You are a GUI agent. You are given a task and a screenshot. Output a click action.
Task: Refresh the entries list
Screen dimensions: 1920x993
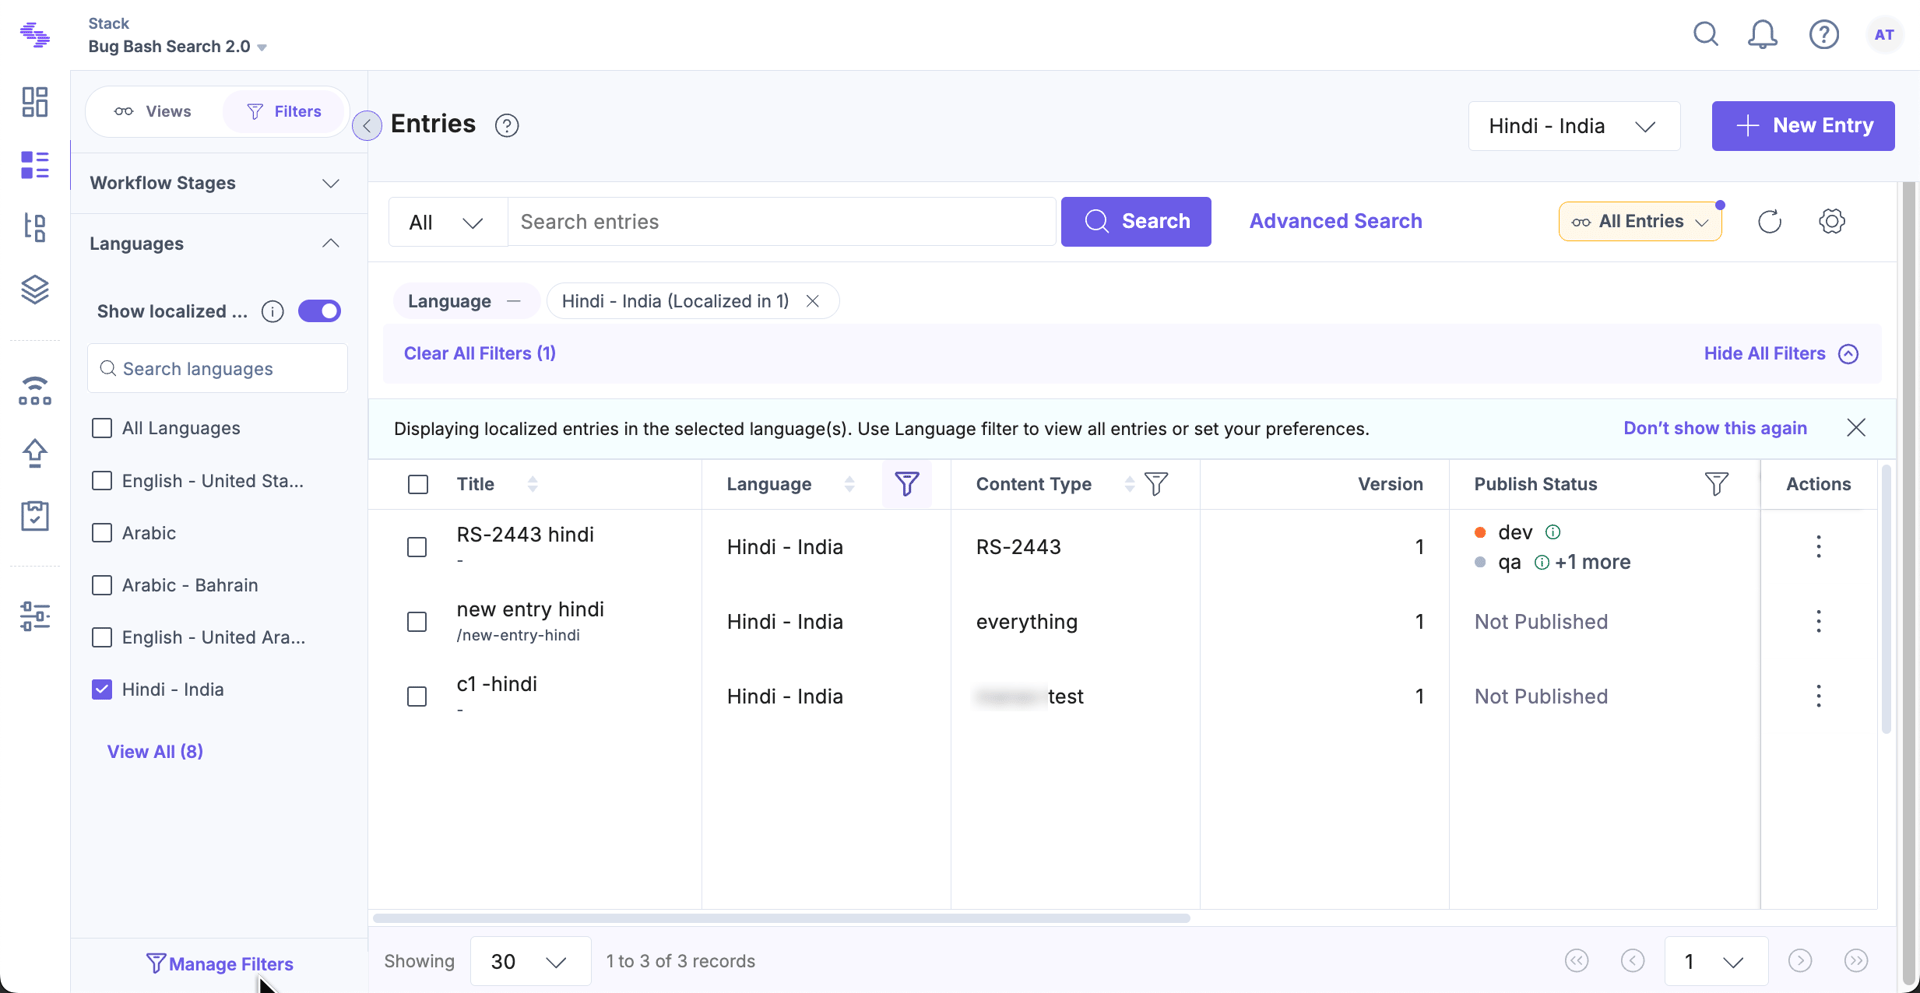[x=1770, y=221]
